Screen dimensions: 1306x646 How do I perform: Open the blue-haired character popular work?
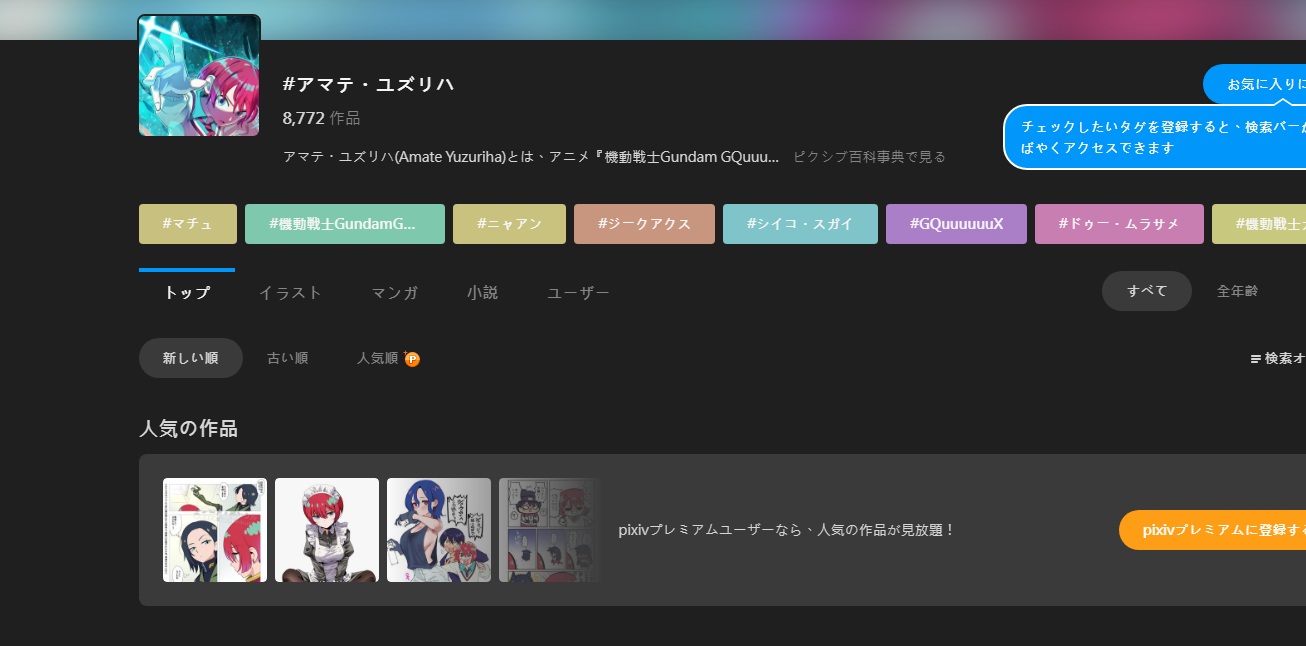point(439,530)
